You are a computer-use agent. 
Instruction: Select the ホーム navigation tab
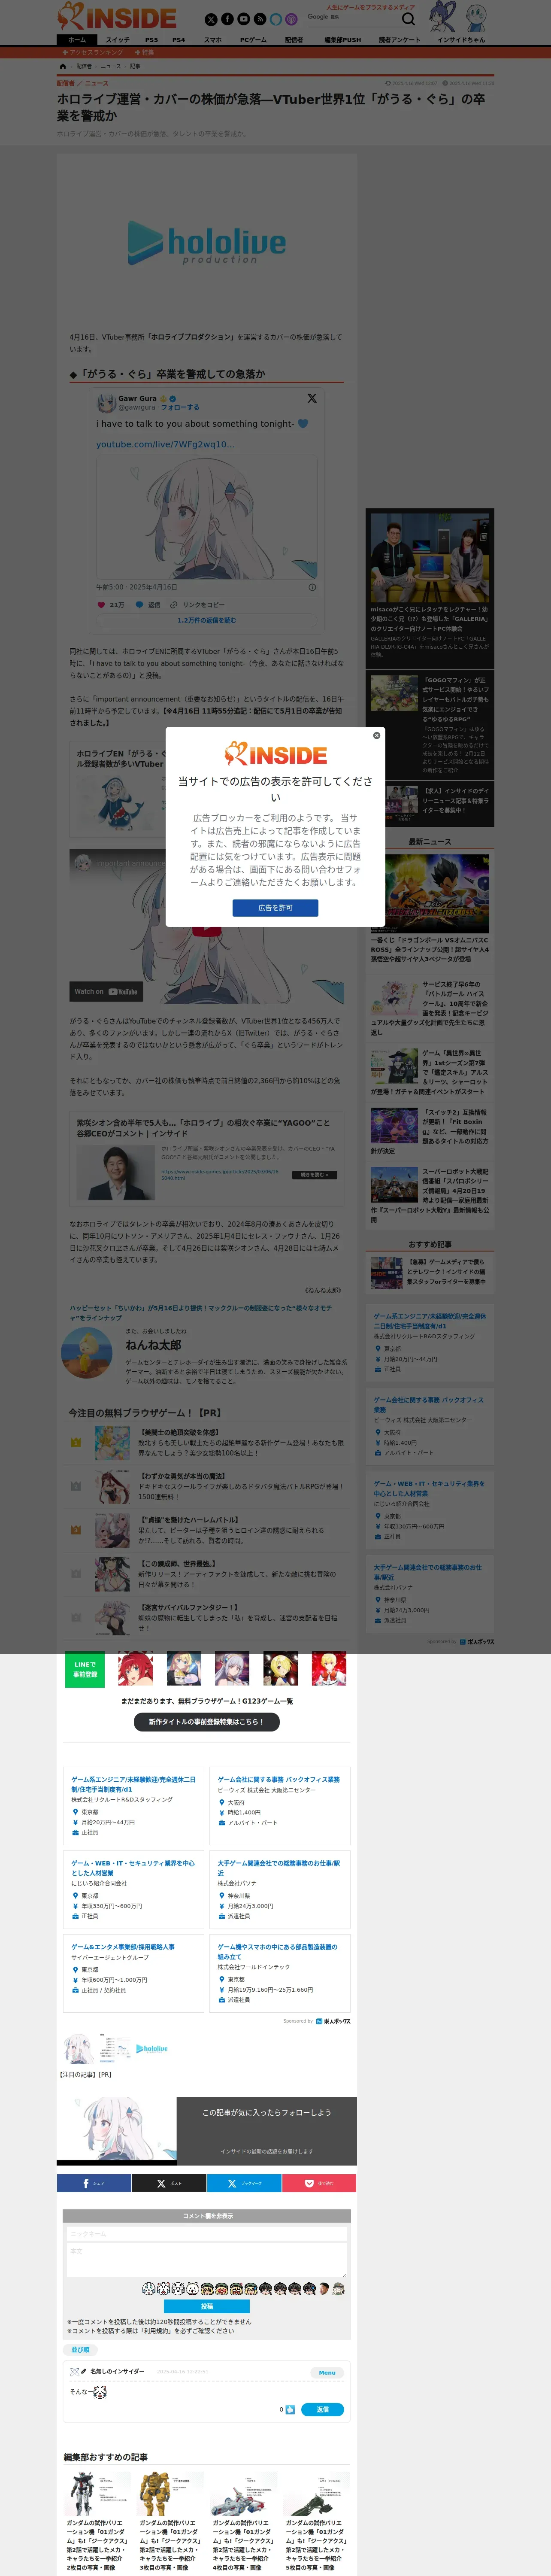(77, 40)
